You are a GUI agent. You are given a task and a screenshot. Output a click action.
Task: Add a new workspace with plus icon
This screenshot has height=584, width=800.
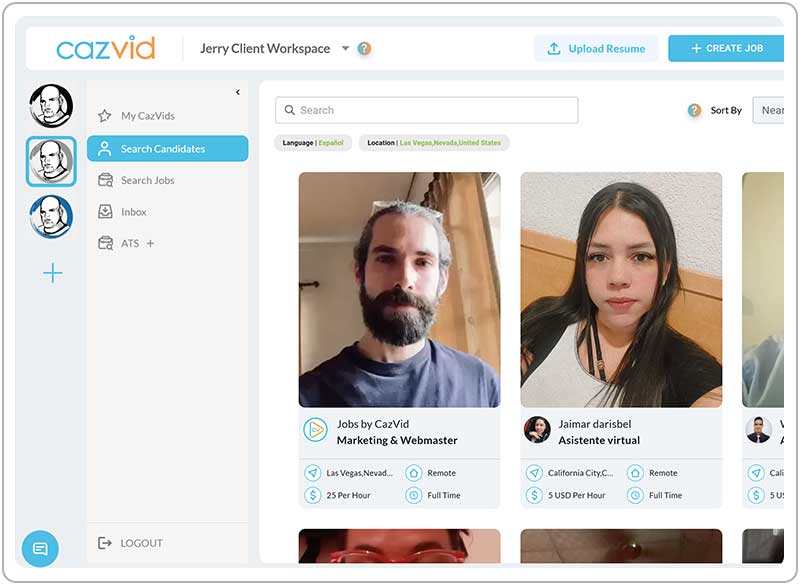click(x=53, y=273)
